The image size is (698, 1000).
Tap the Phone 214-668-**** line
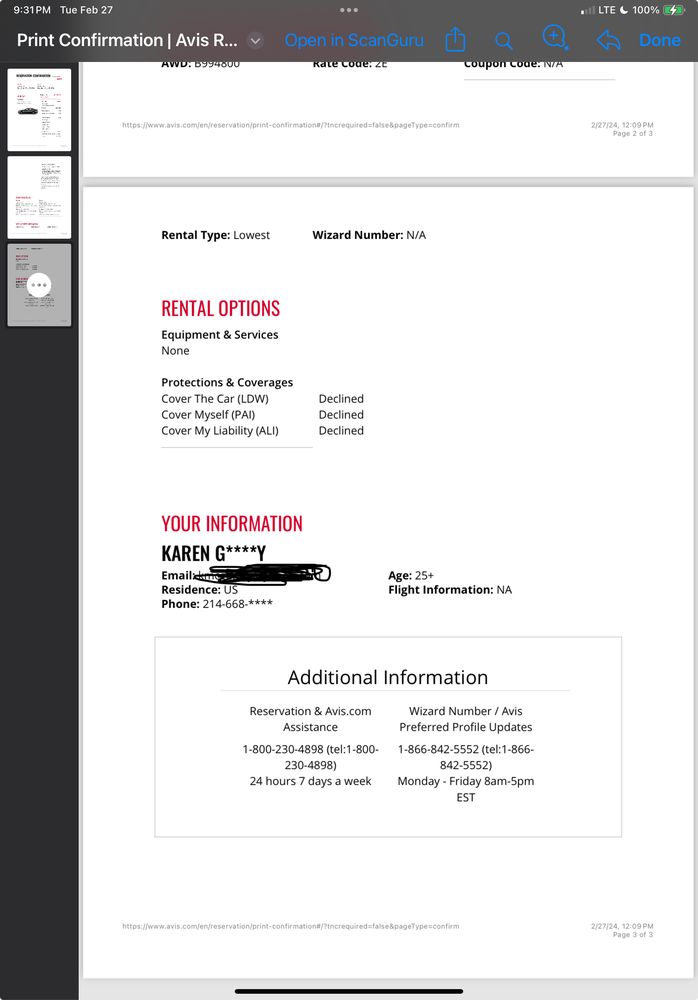217,604
